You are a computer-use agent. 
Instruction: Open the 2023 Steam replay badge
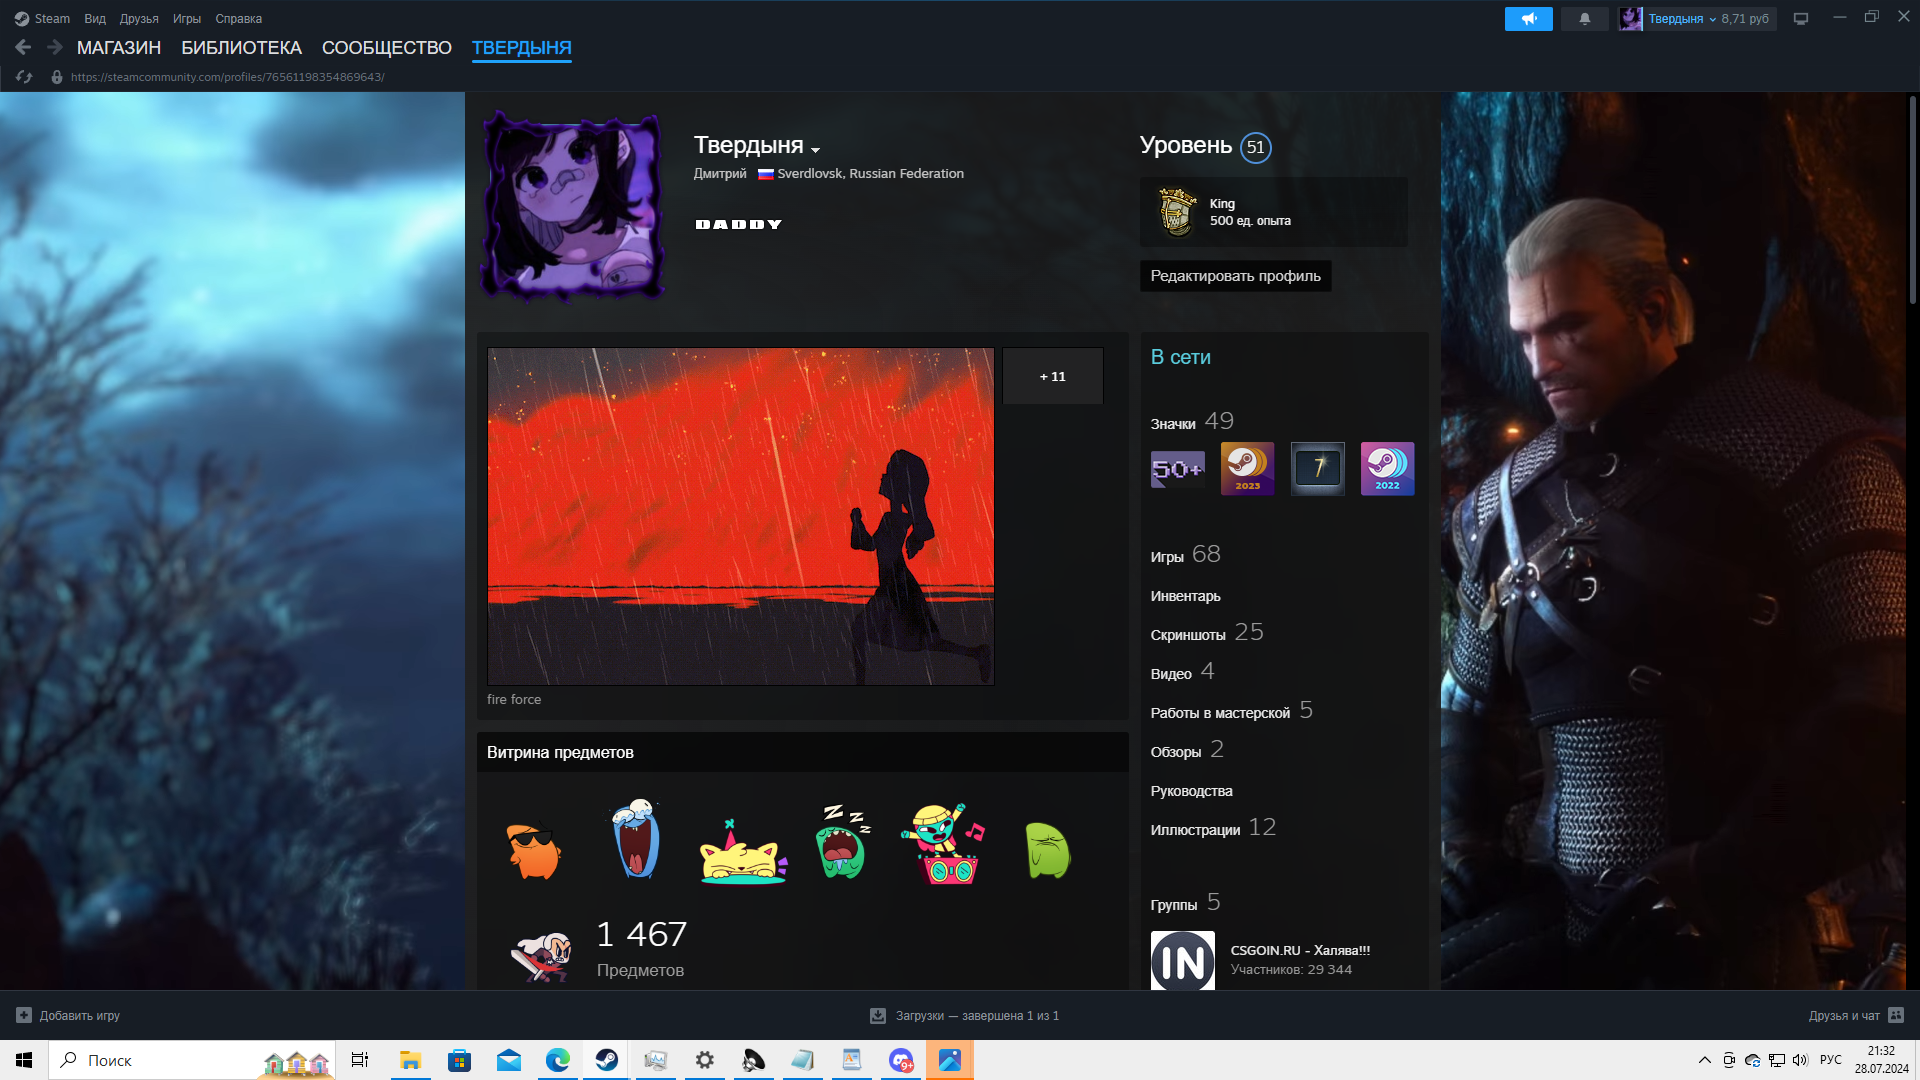tap(1247, 469)
